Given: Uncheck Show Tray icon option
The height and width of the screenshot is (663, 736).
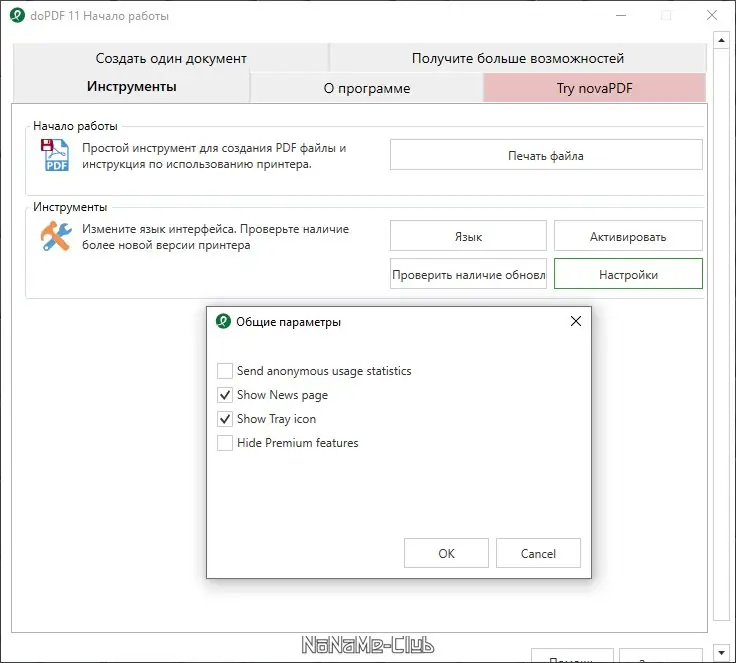Looking at the screenshot, I should coord(225,419).
